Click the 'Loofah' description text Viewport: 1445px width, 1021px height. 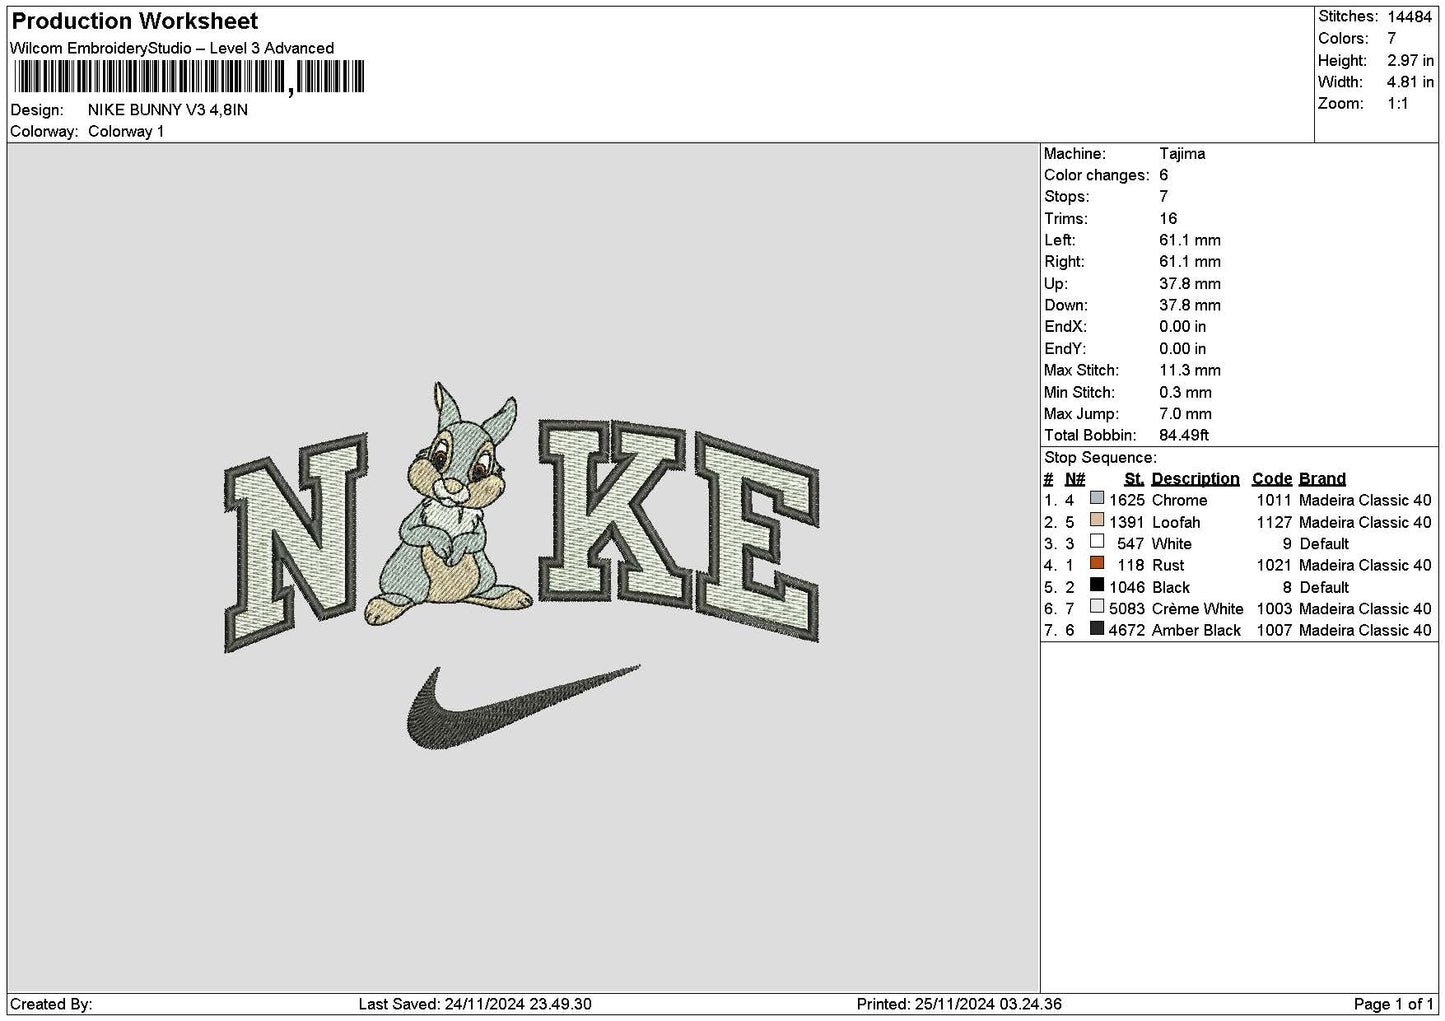click(x=1176, y=522)
